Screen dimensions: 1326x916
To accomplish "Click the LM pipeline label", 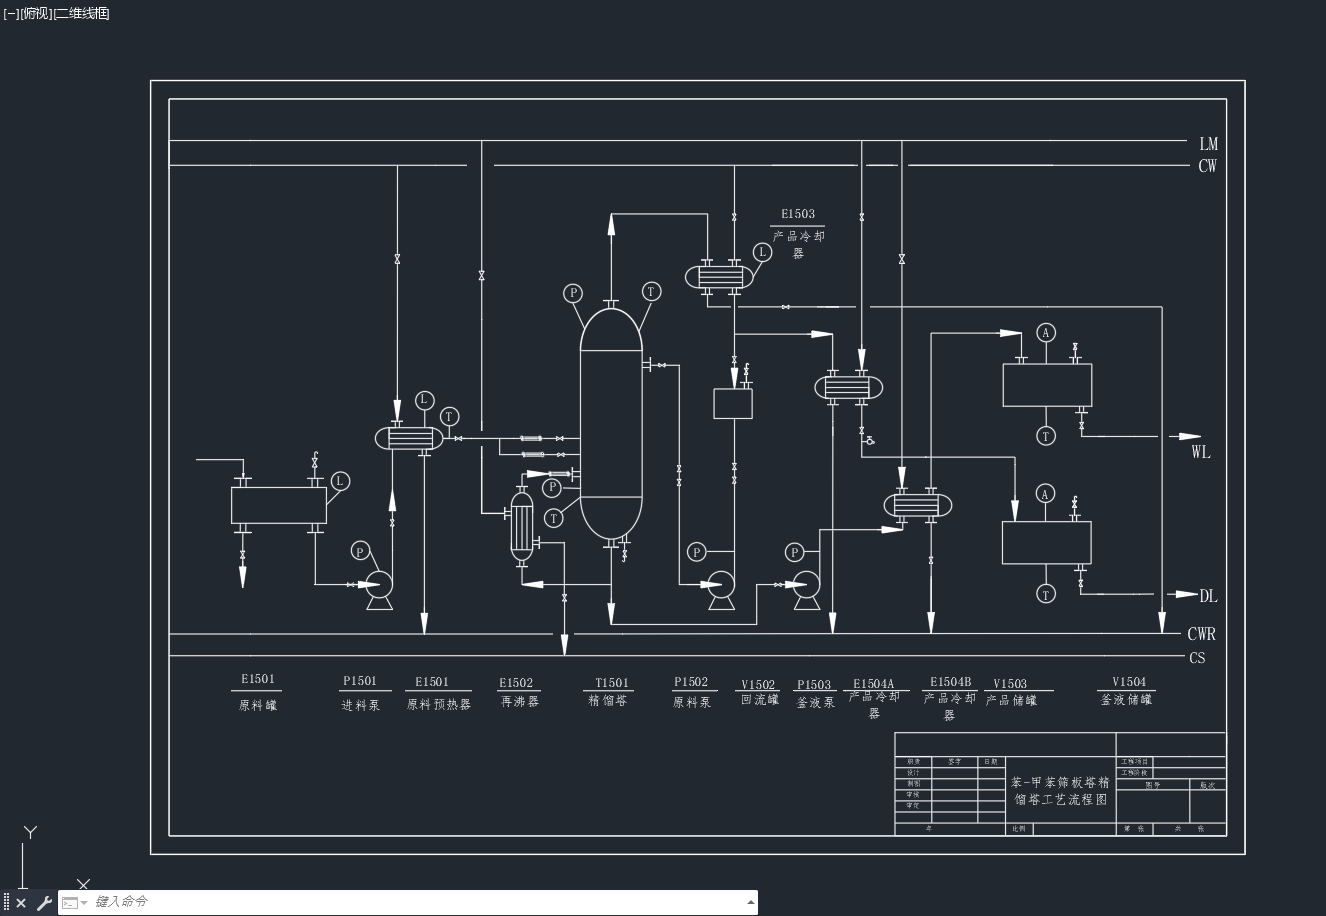I will click(x=1208, y=144).
